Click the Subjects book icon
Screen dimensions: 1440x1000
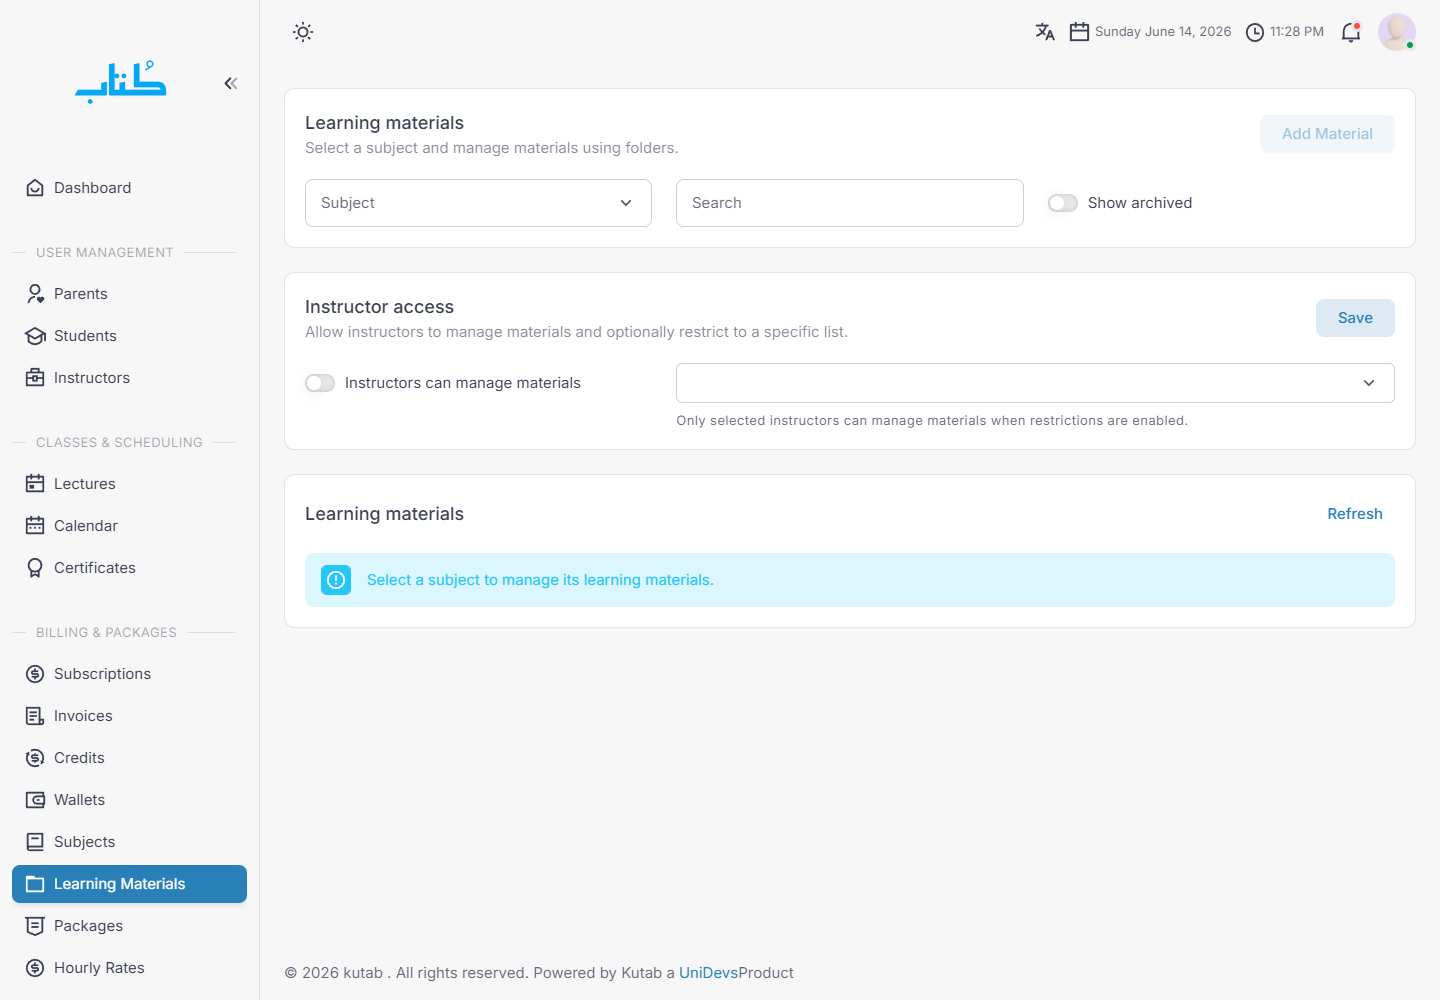(x=35, y=842)
